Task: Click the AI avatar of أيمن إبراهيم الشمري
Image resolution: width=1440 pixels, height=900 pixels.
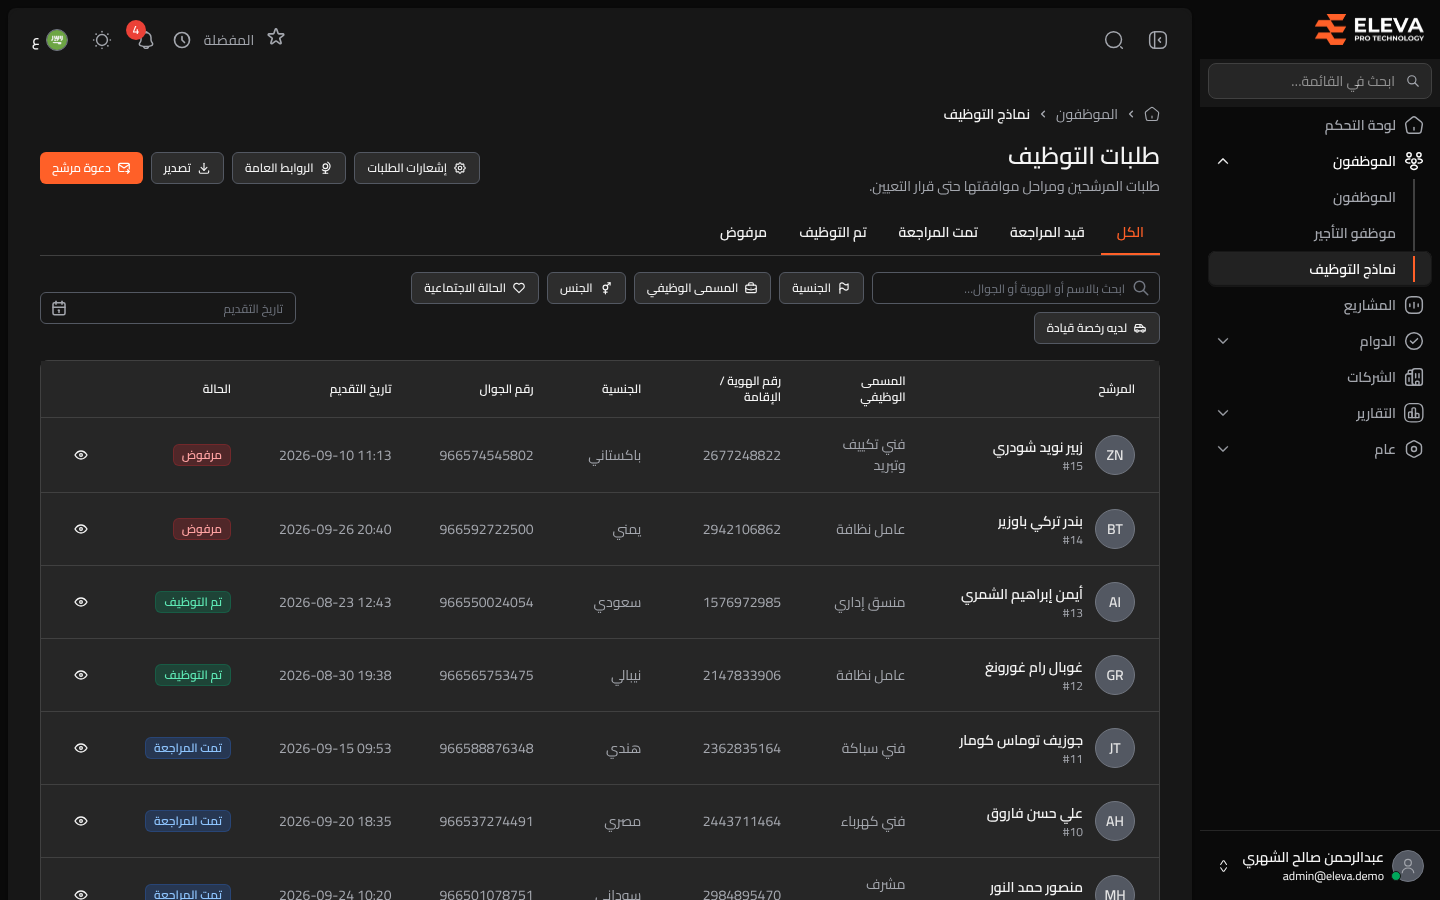Action: point(1115,602)
